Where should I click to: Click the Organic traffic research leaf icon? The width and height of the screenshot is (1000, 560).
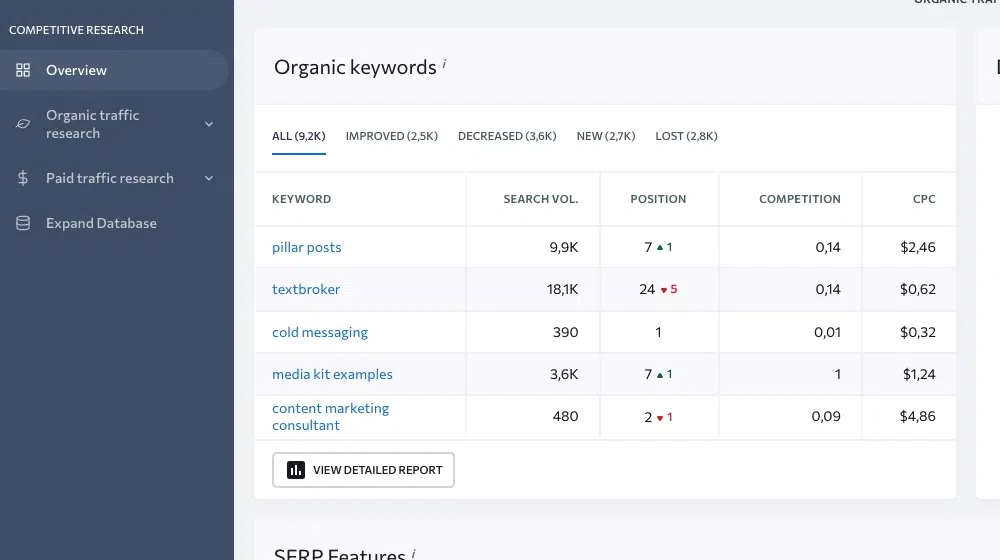[x=23, y=124]
